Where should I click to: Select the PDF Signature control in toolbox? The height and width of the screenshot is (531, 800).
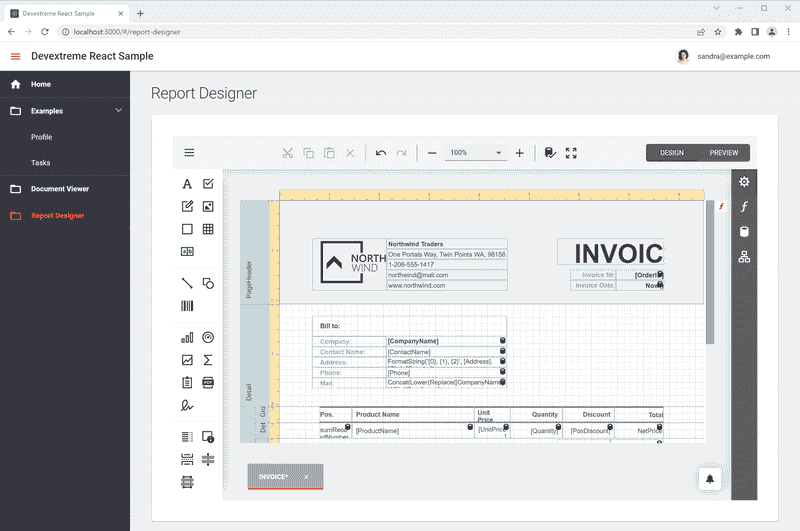point(187,406)
